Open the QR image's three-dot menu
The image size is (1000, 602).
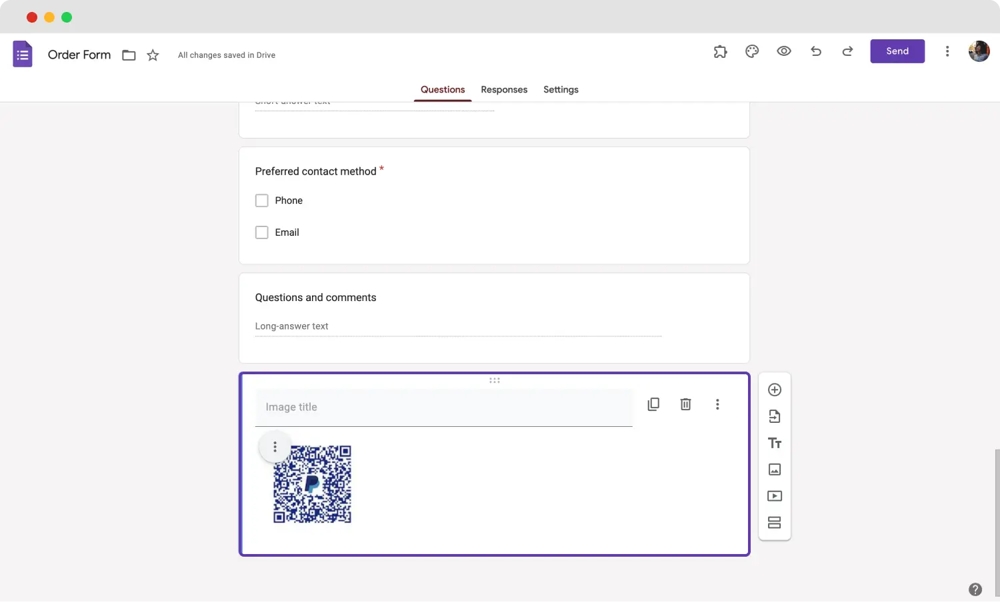click(275, 447)
